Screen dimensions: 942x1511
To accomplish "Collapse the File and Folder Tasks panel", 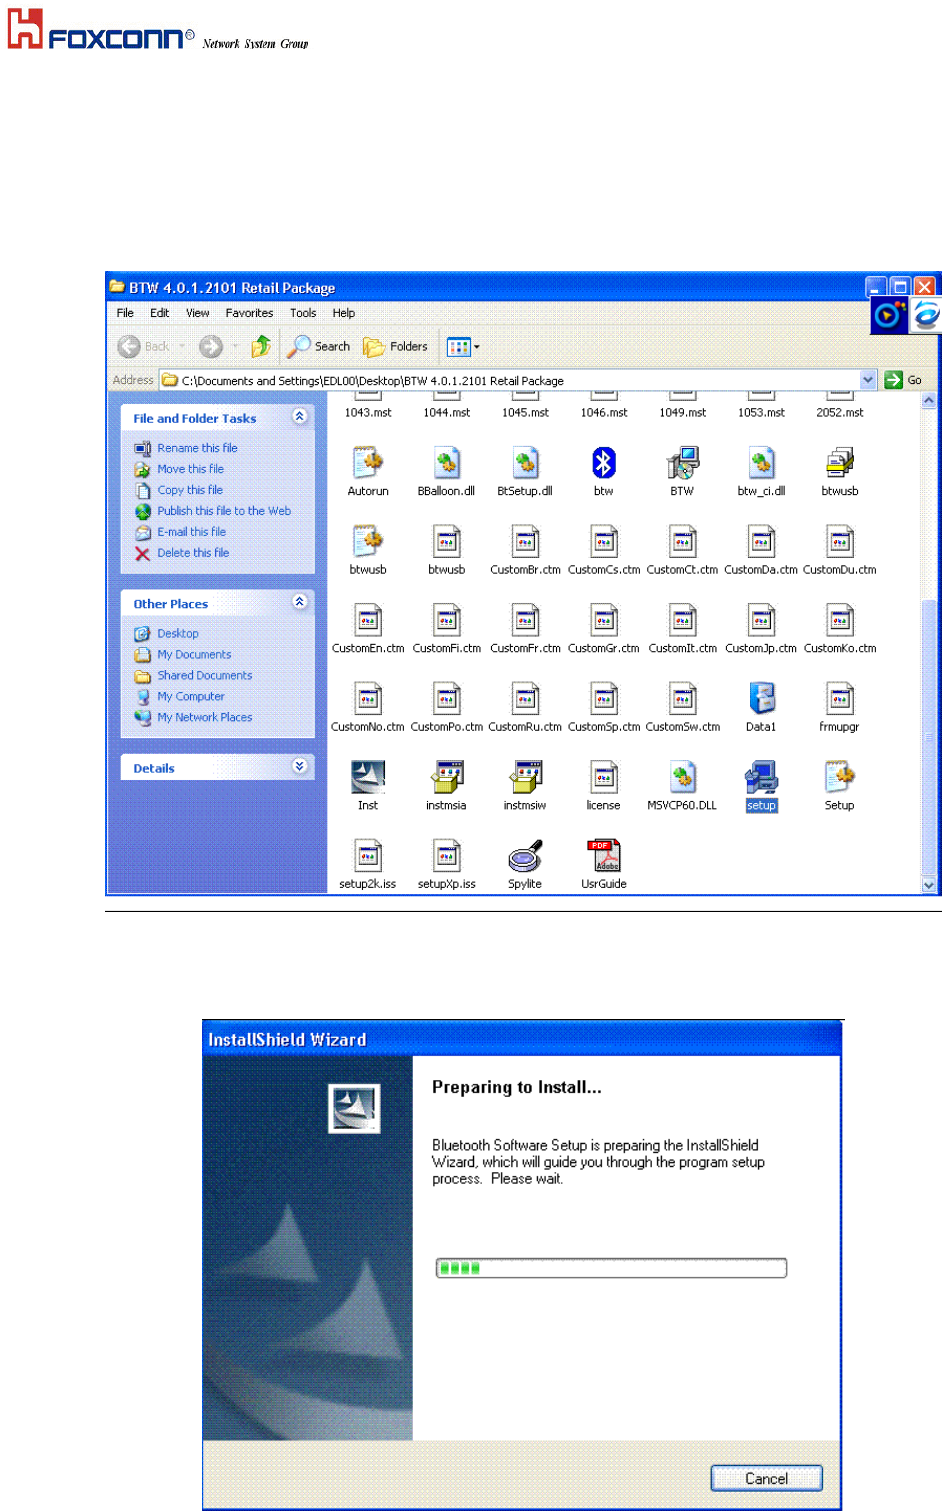I will click(299, 416).
